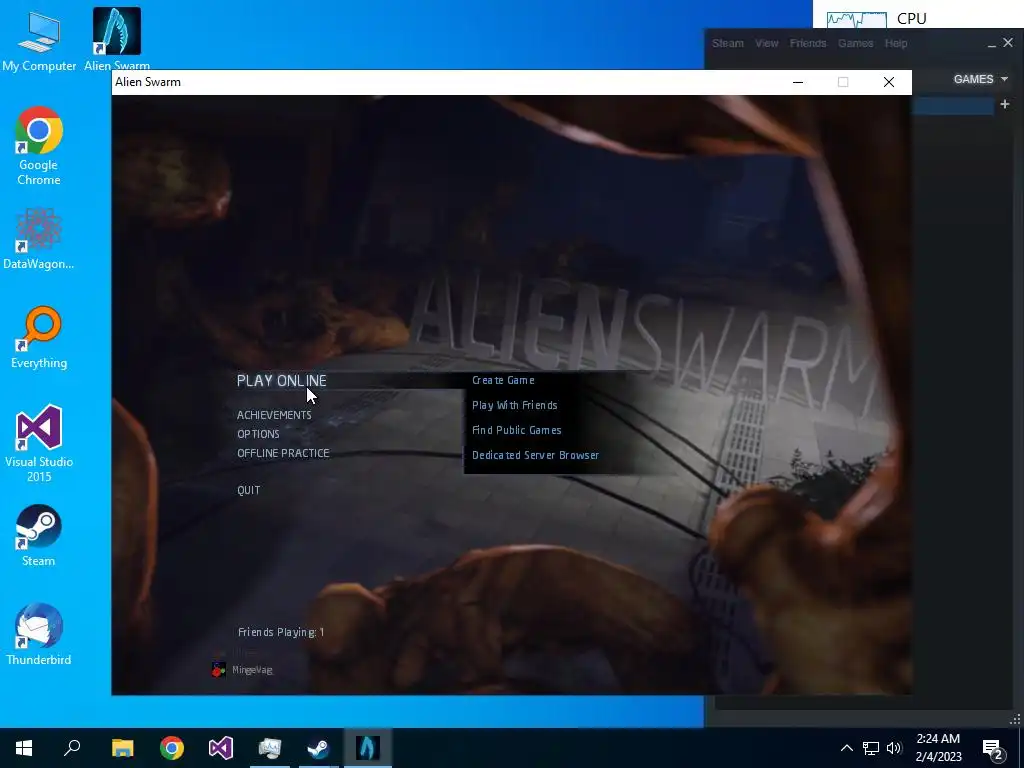1024x768 pixels.
Task: Click the plus icon in Steam window
Action: click(1004, 104)
